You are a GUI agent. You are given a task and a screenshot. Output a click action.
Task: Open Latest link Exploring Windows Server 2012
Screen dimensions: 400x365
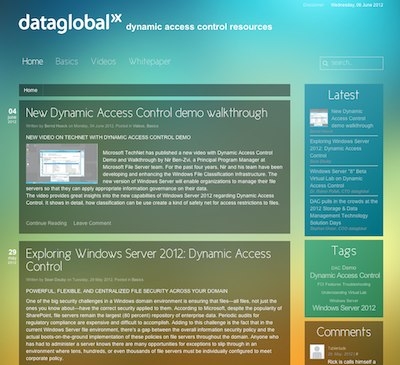[x=339, y=148]
